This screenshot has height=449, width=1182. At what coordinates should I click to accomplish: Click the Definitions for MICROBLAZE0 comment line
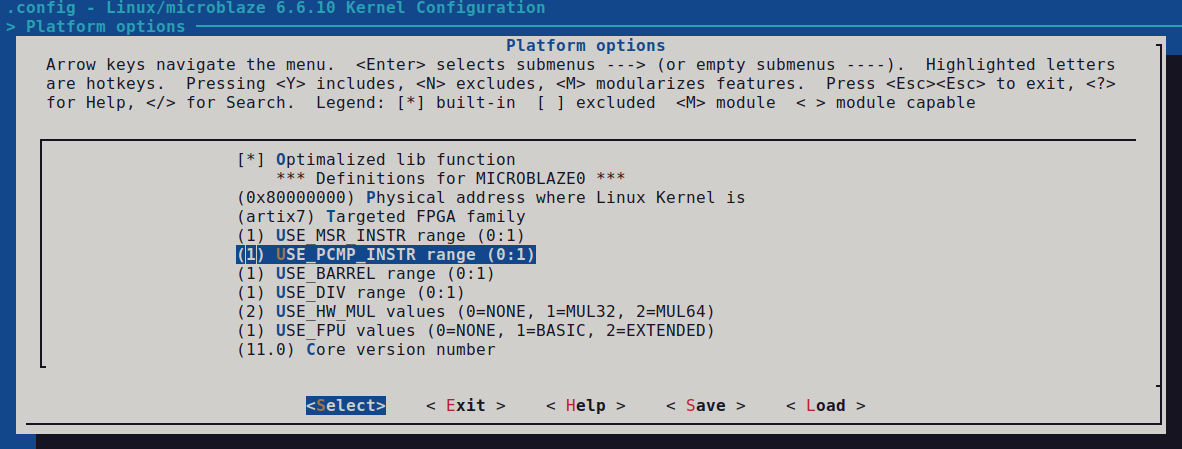436,179
